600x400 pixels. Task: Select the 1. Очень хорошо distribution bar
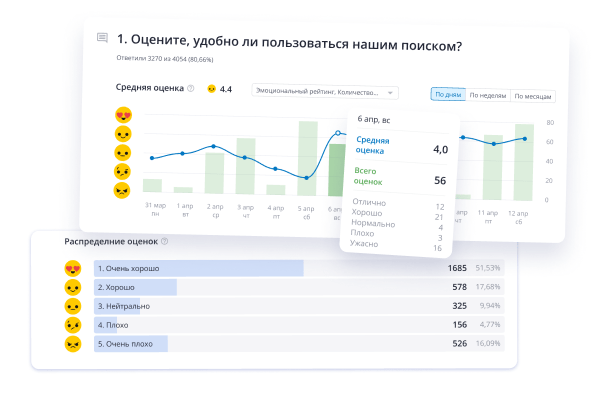click(199, 268)
